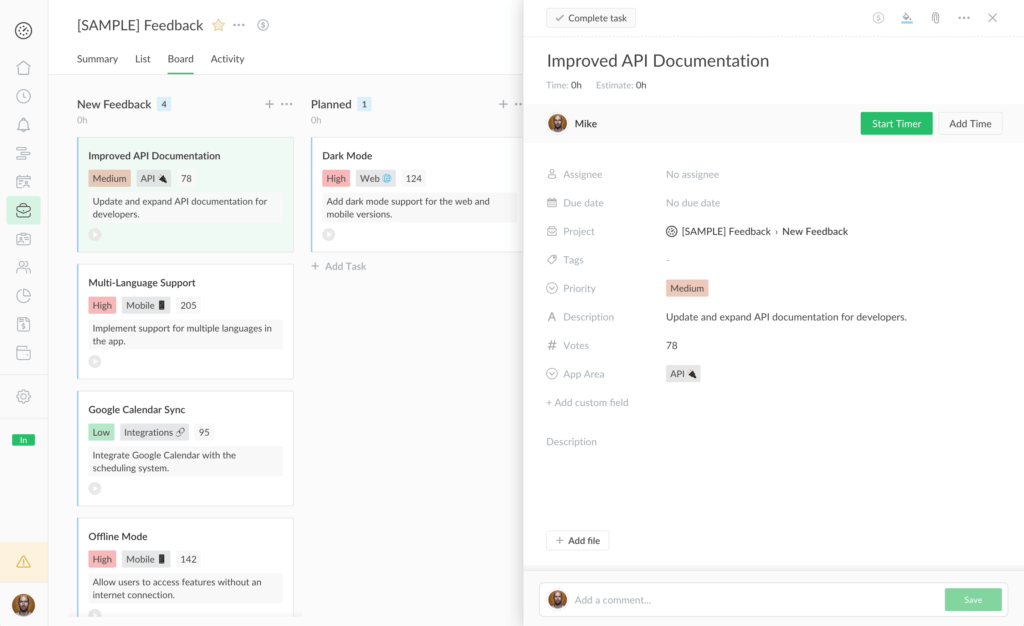Screen dimensions: 1024x626
Task: Mark the task complete
Action: click(x=590, y=17)
